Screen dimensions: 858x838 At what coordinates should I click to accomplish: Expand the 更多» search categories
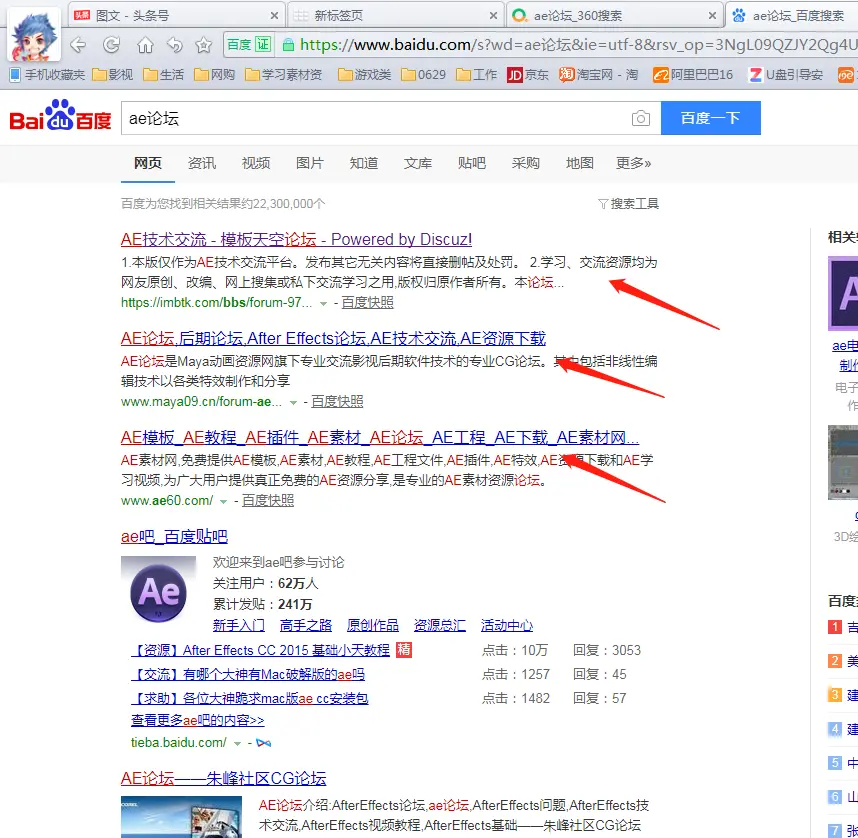[x=633, y=163]
